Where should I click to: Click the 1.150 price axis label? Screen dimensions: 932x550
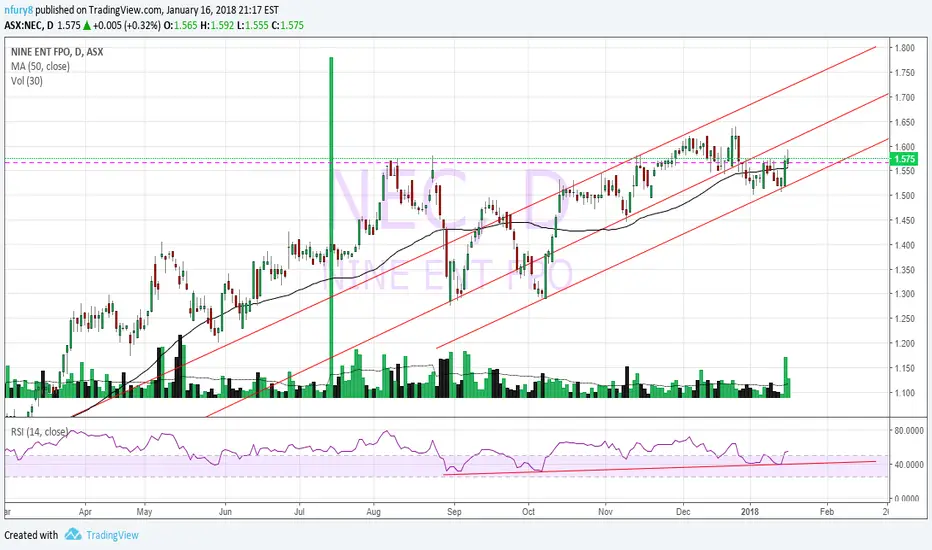pyautogui.click(x=904, y=368)
